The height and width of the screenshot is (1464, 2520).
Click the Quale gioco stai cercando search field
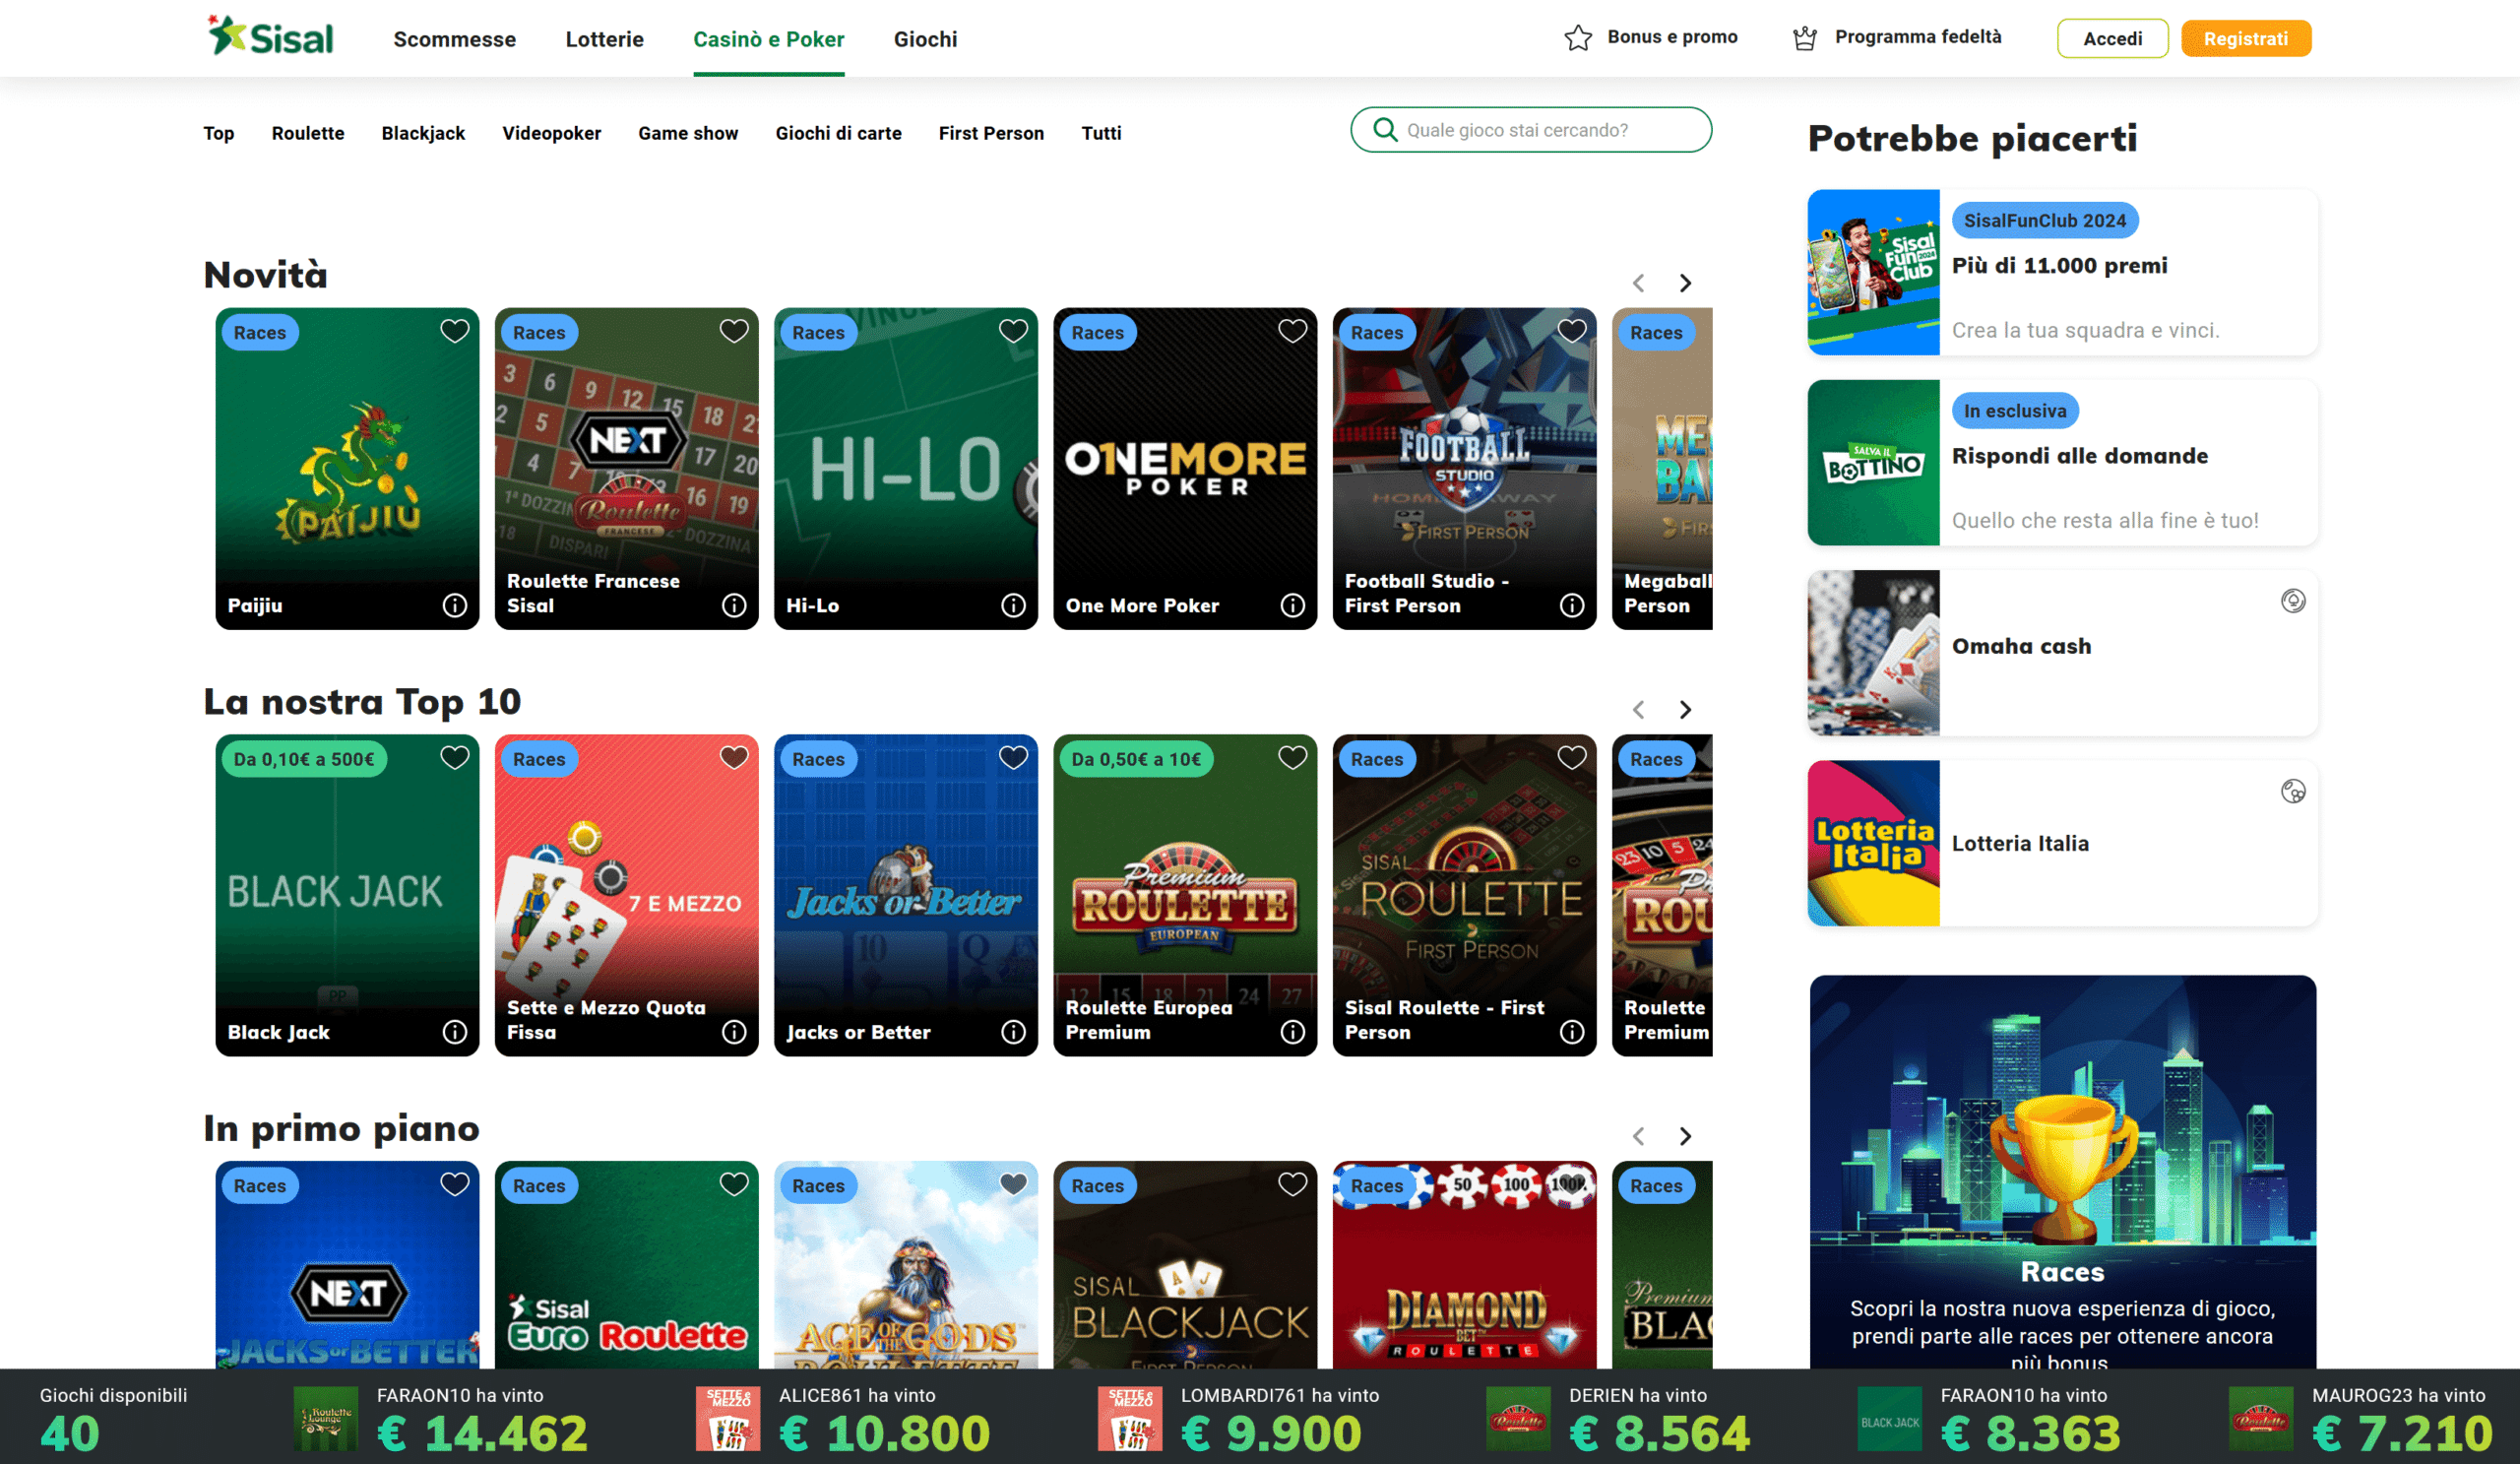(1530, 130)
